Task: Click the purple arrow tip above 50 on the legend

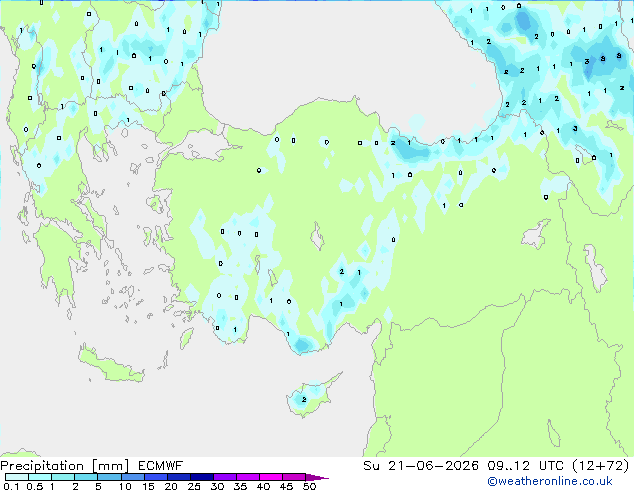Action: [x=317, y=477]
